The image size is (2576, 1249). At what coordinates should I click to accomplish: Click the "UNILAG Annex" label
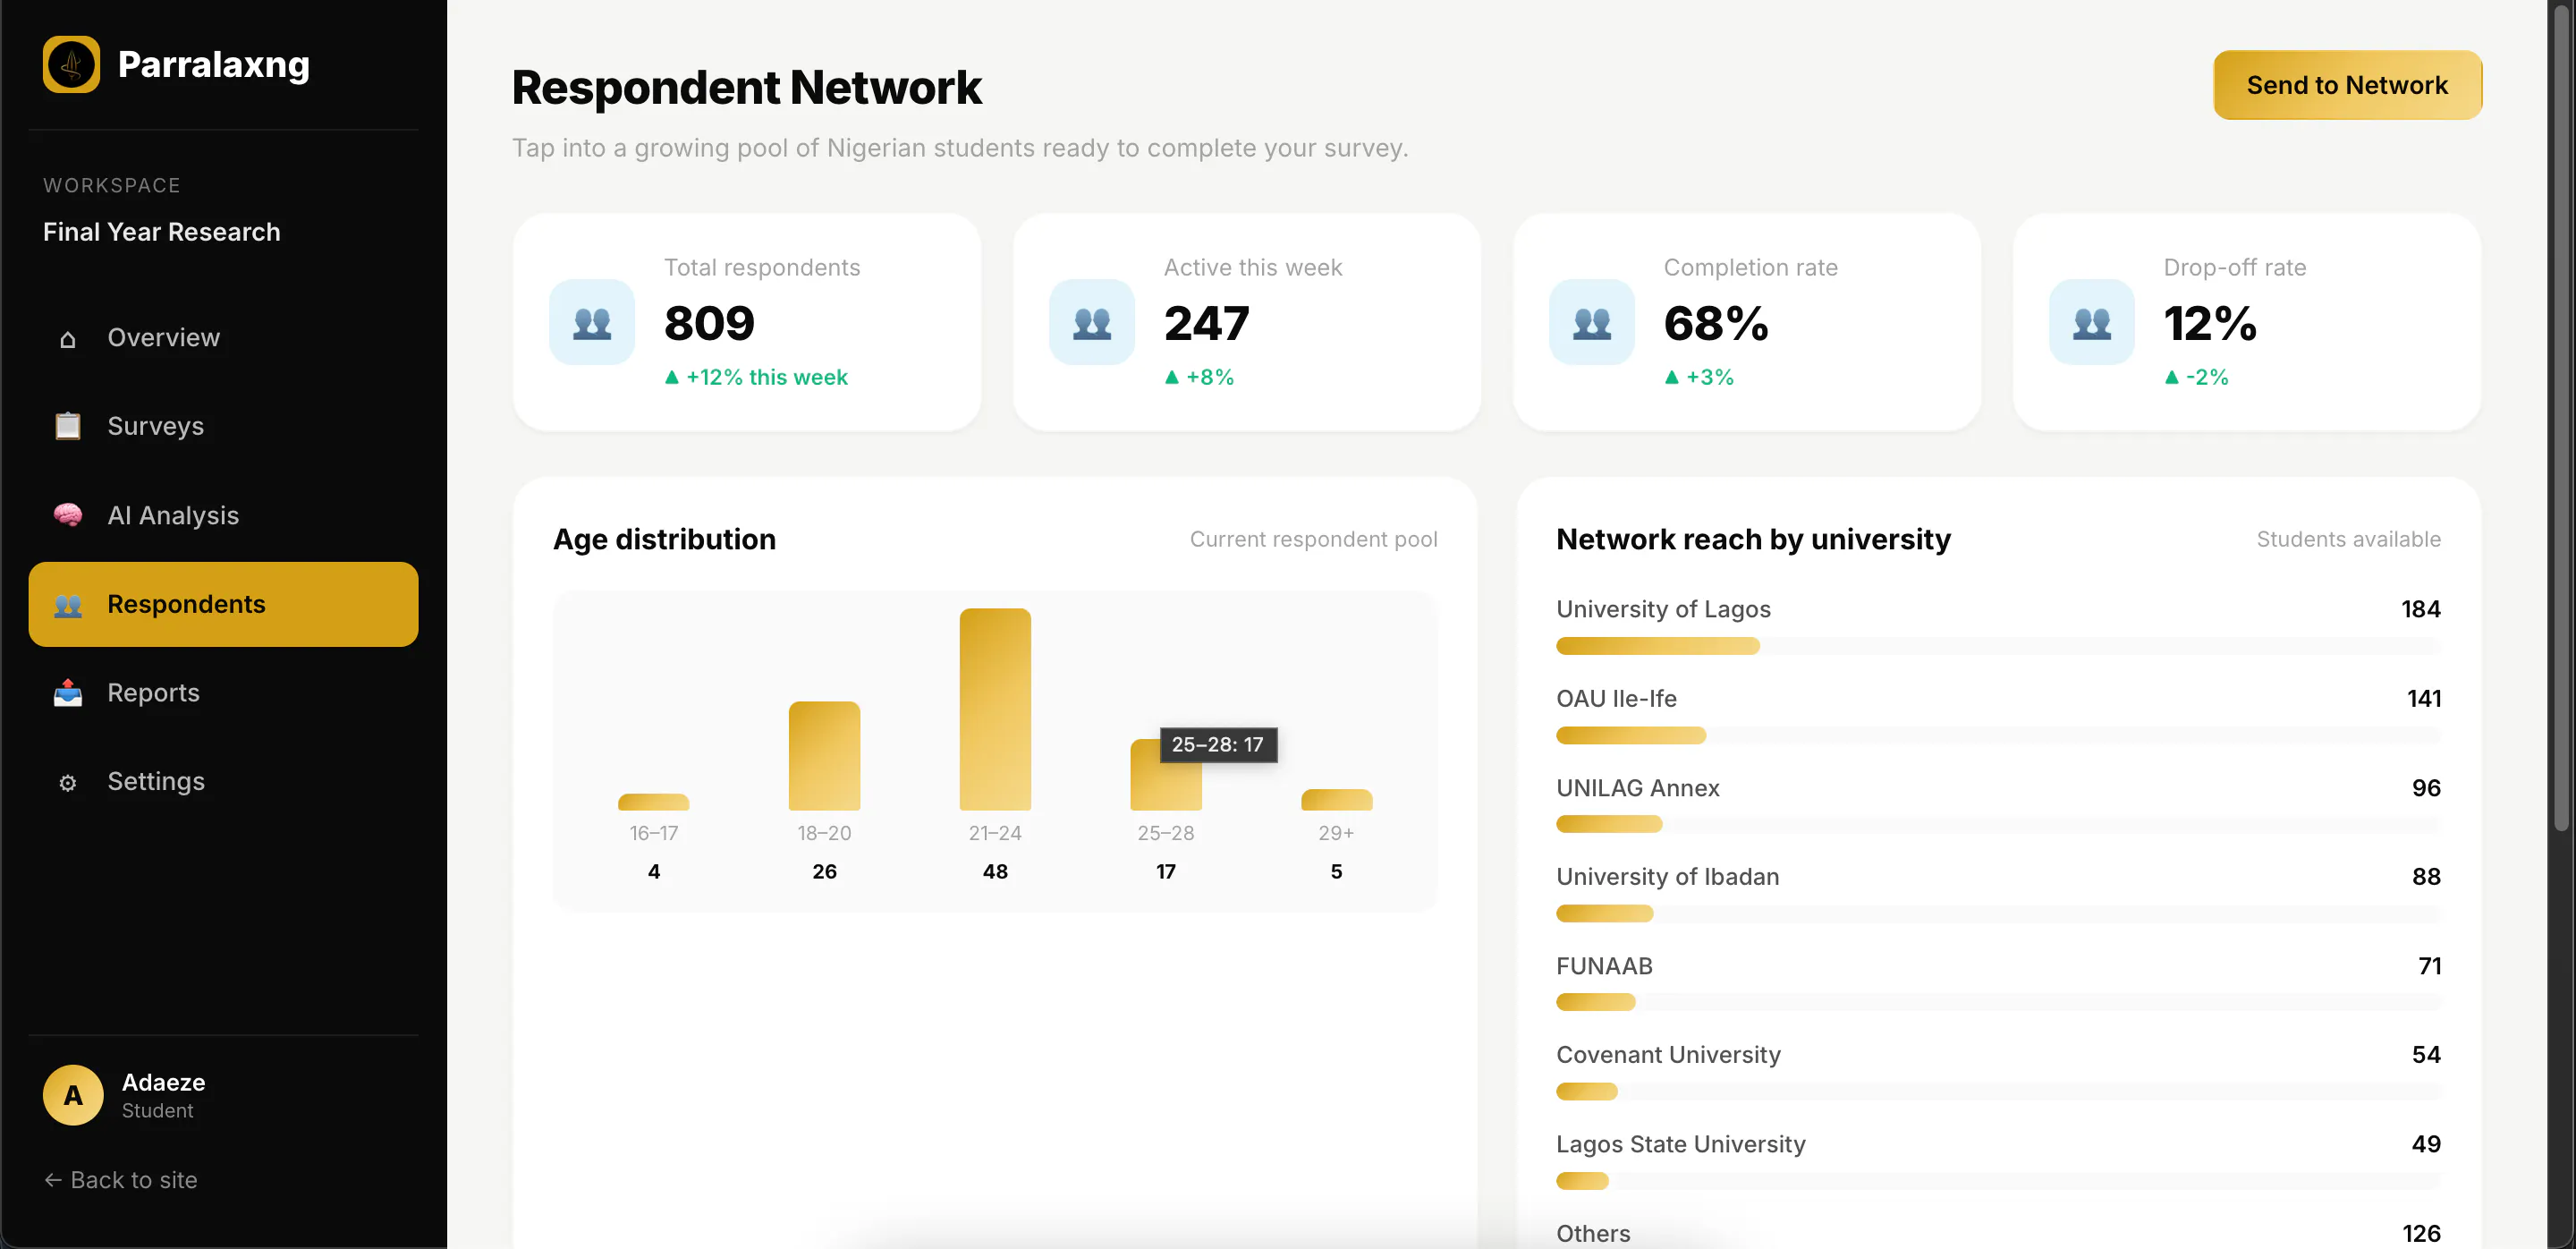1638,788
